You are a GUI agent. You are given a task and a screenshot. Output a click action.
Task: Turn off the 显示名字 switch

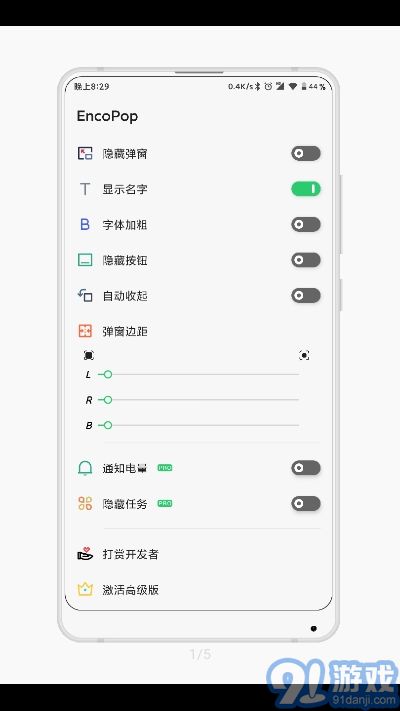pyautogui.click(x=306, y=189)
